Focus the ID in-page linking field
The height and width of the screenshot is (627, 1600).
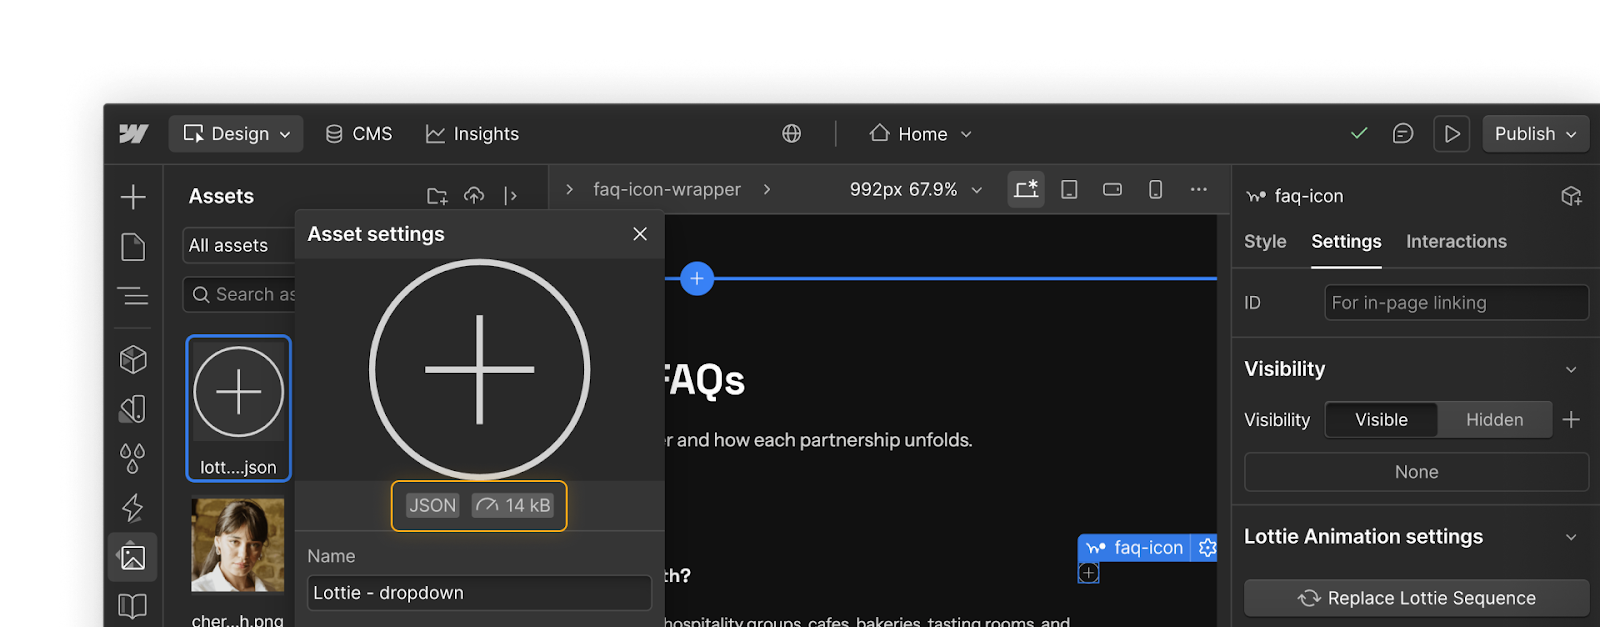click(x=1456, y=303)
